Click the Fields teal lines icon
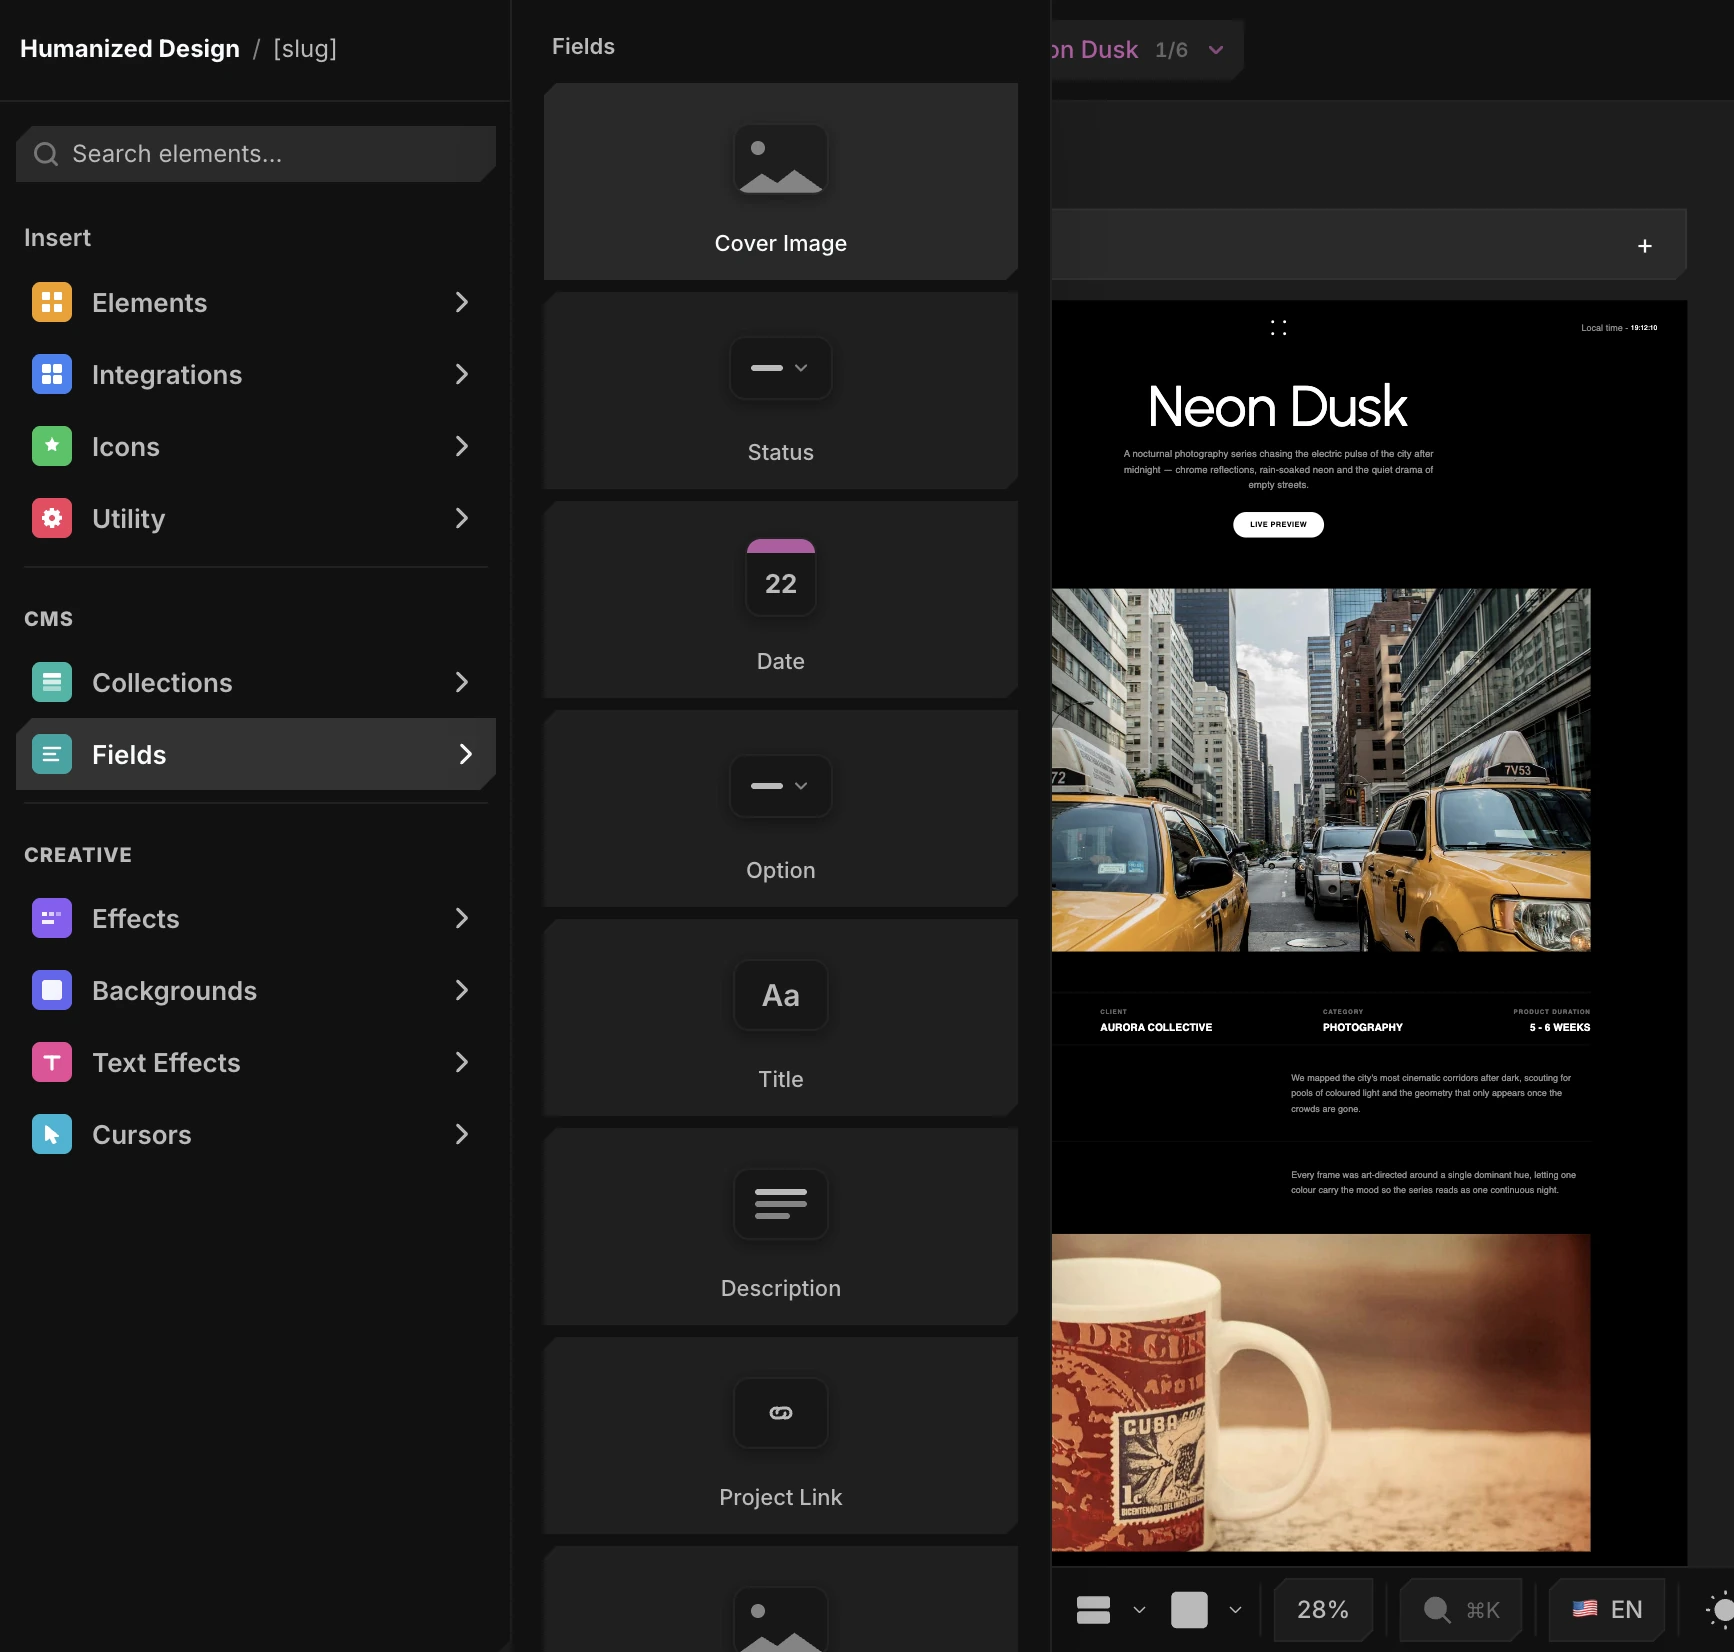The width and height of the screenshot is (1734, 1652). click(52, 754)
